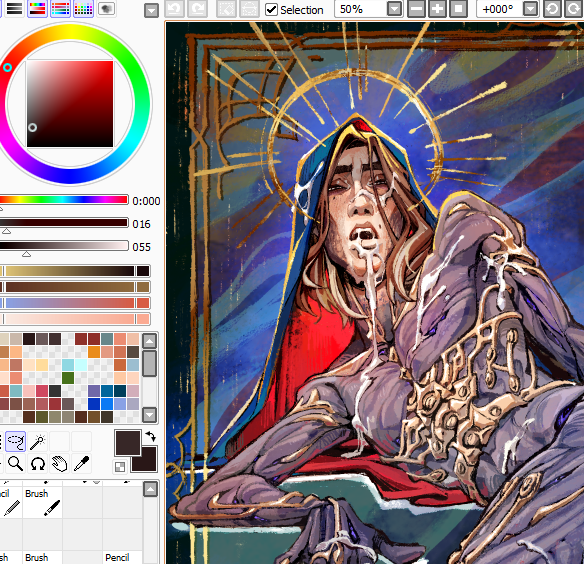
Task: Toggle the Selection checkbox
Action: (271, 10)
